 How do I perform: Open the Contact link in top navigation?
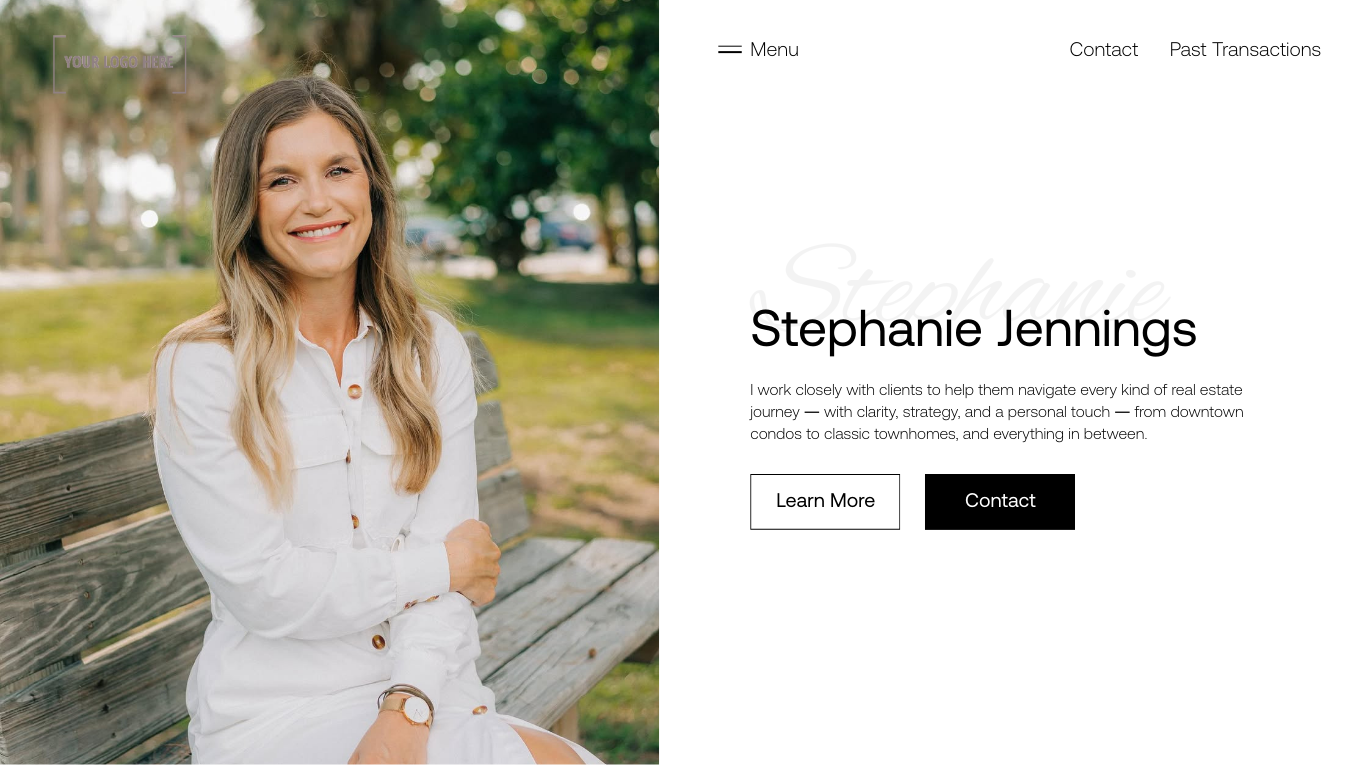tap(1103, 49)
